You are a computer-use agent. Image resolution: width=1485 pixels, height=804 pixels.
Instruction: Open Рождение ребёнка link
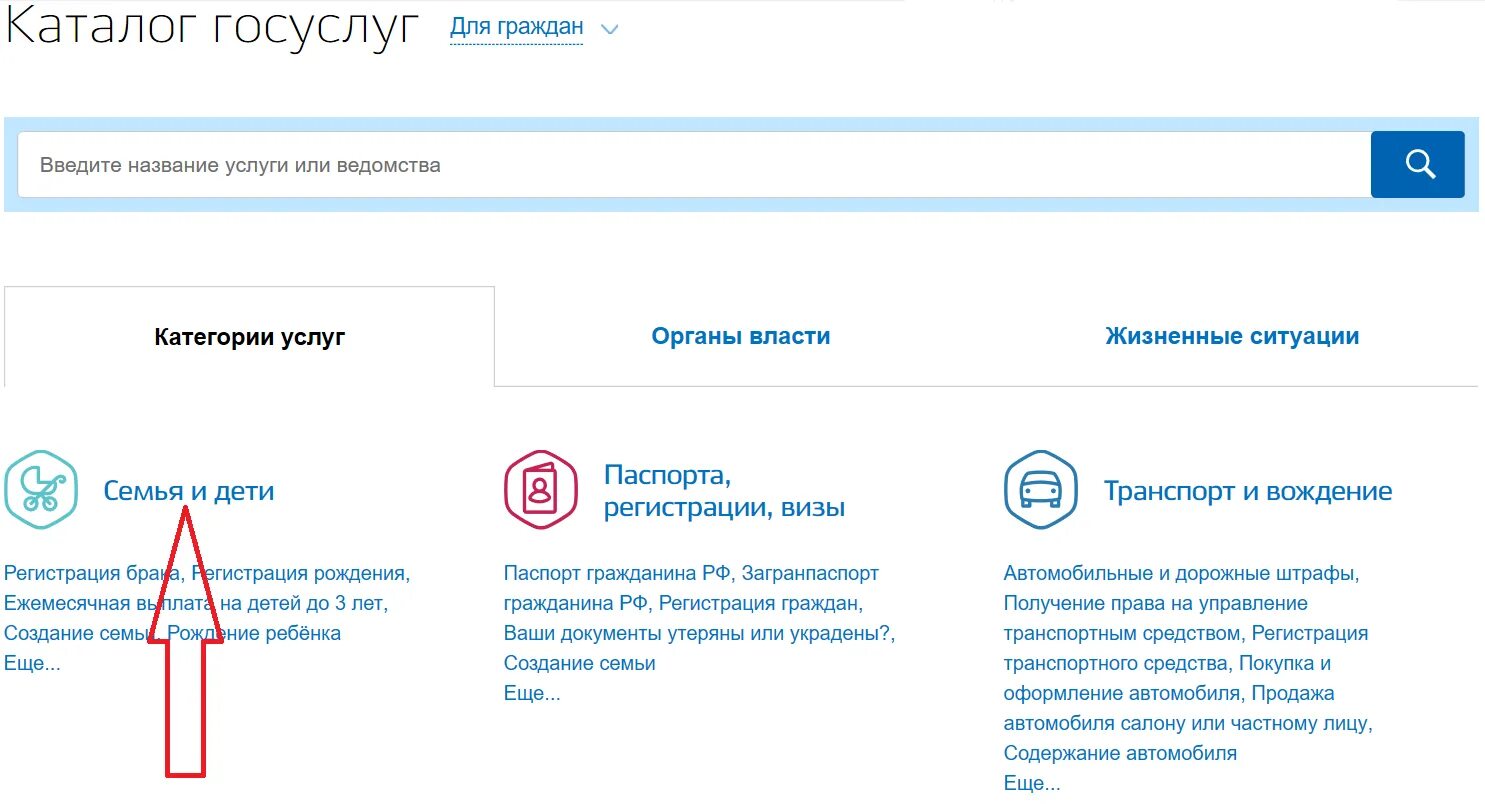(254, 634)
